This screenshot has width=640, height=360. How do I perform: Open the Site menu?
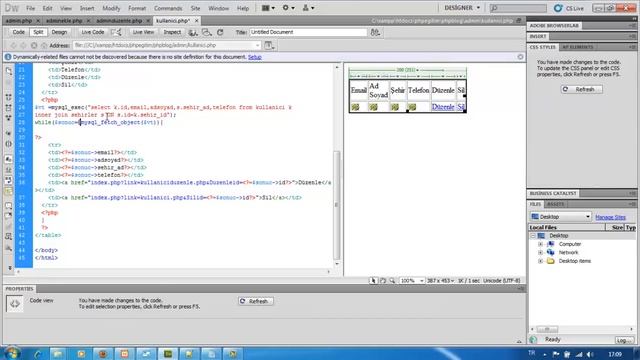[x=195, y=8]
